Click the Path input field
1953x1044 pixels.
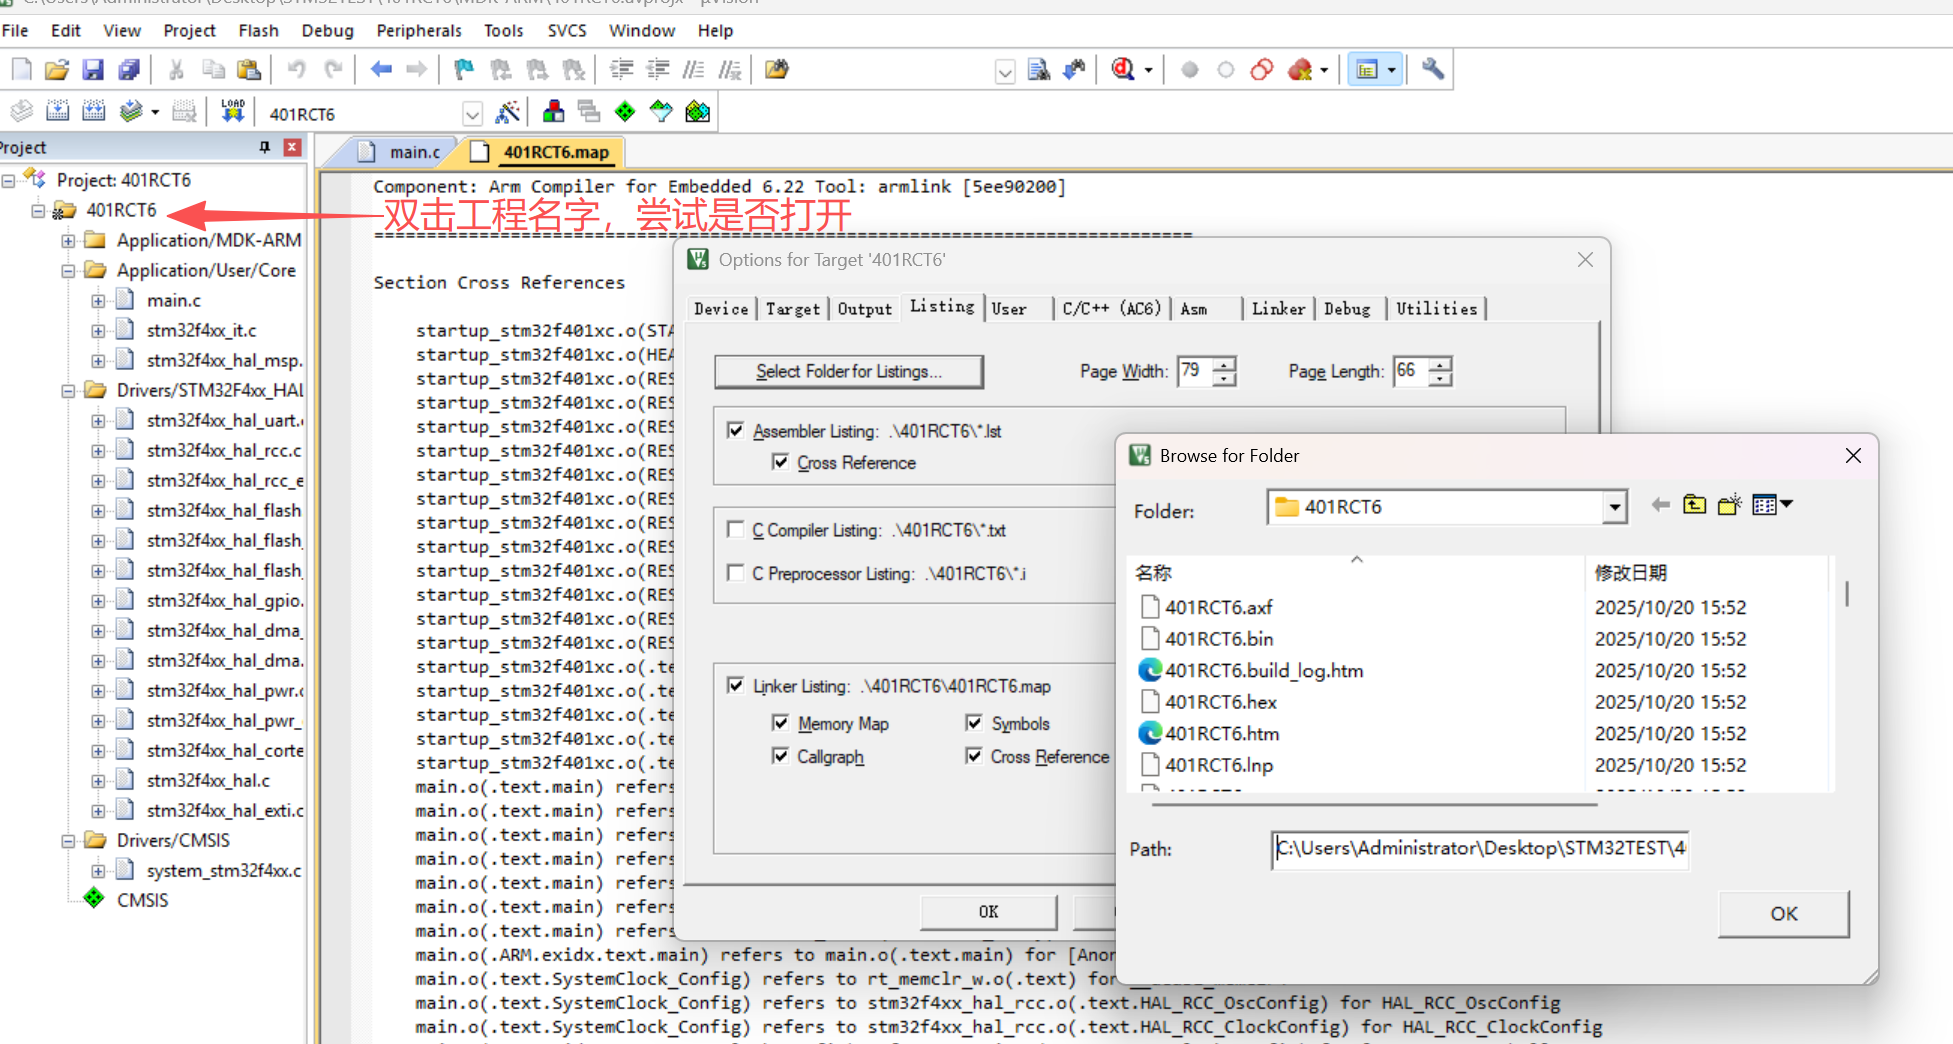click(x=1480, y=849)
